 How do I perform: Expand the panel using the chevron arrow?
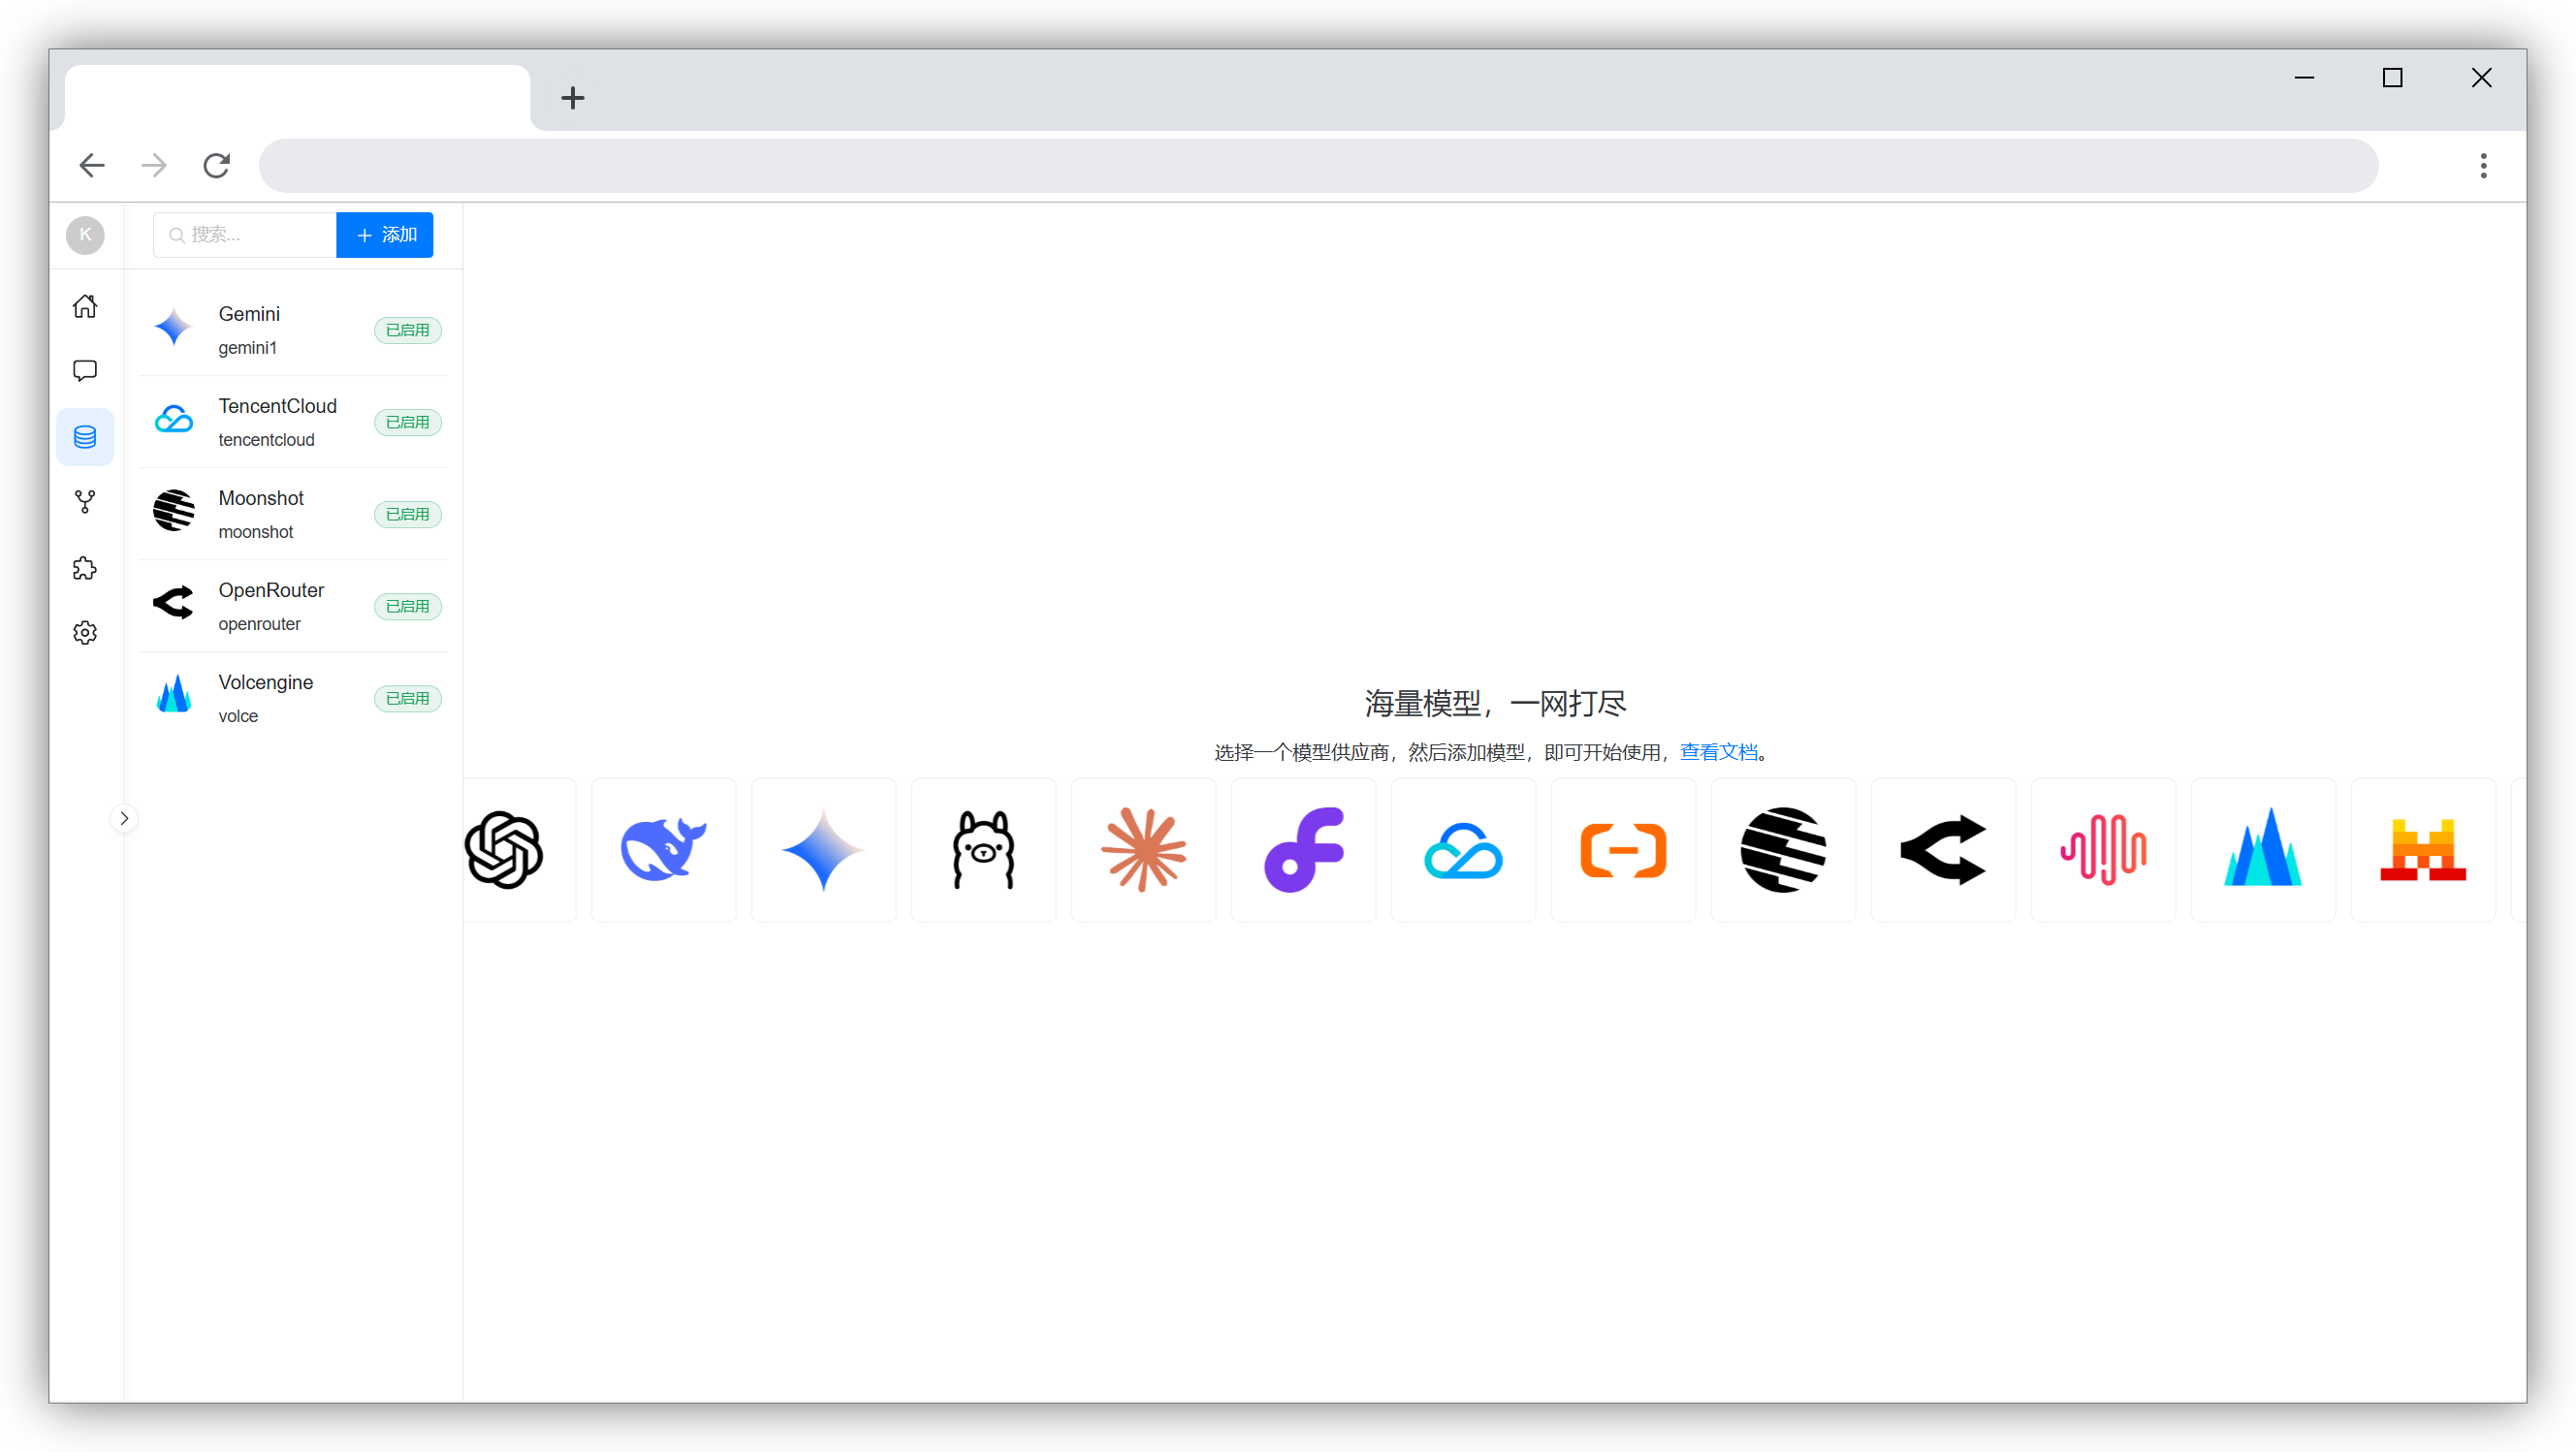tap(124, 818)
